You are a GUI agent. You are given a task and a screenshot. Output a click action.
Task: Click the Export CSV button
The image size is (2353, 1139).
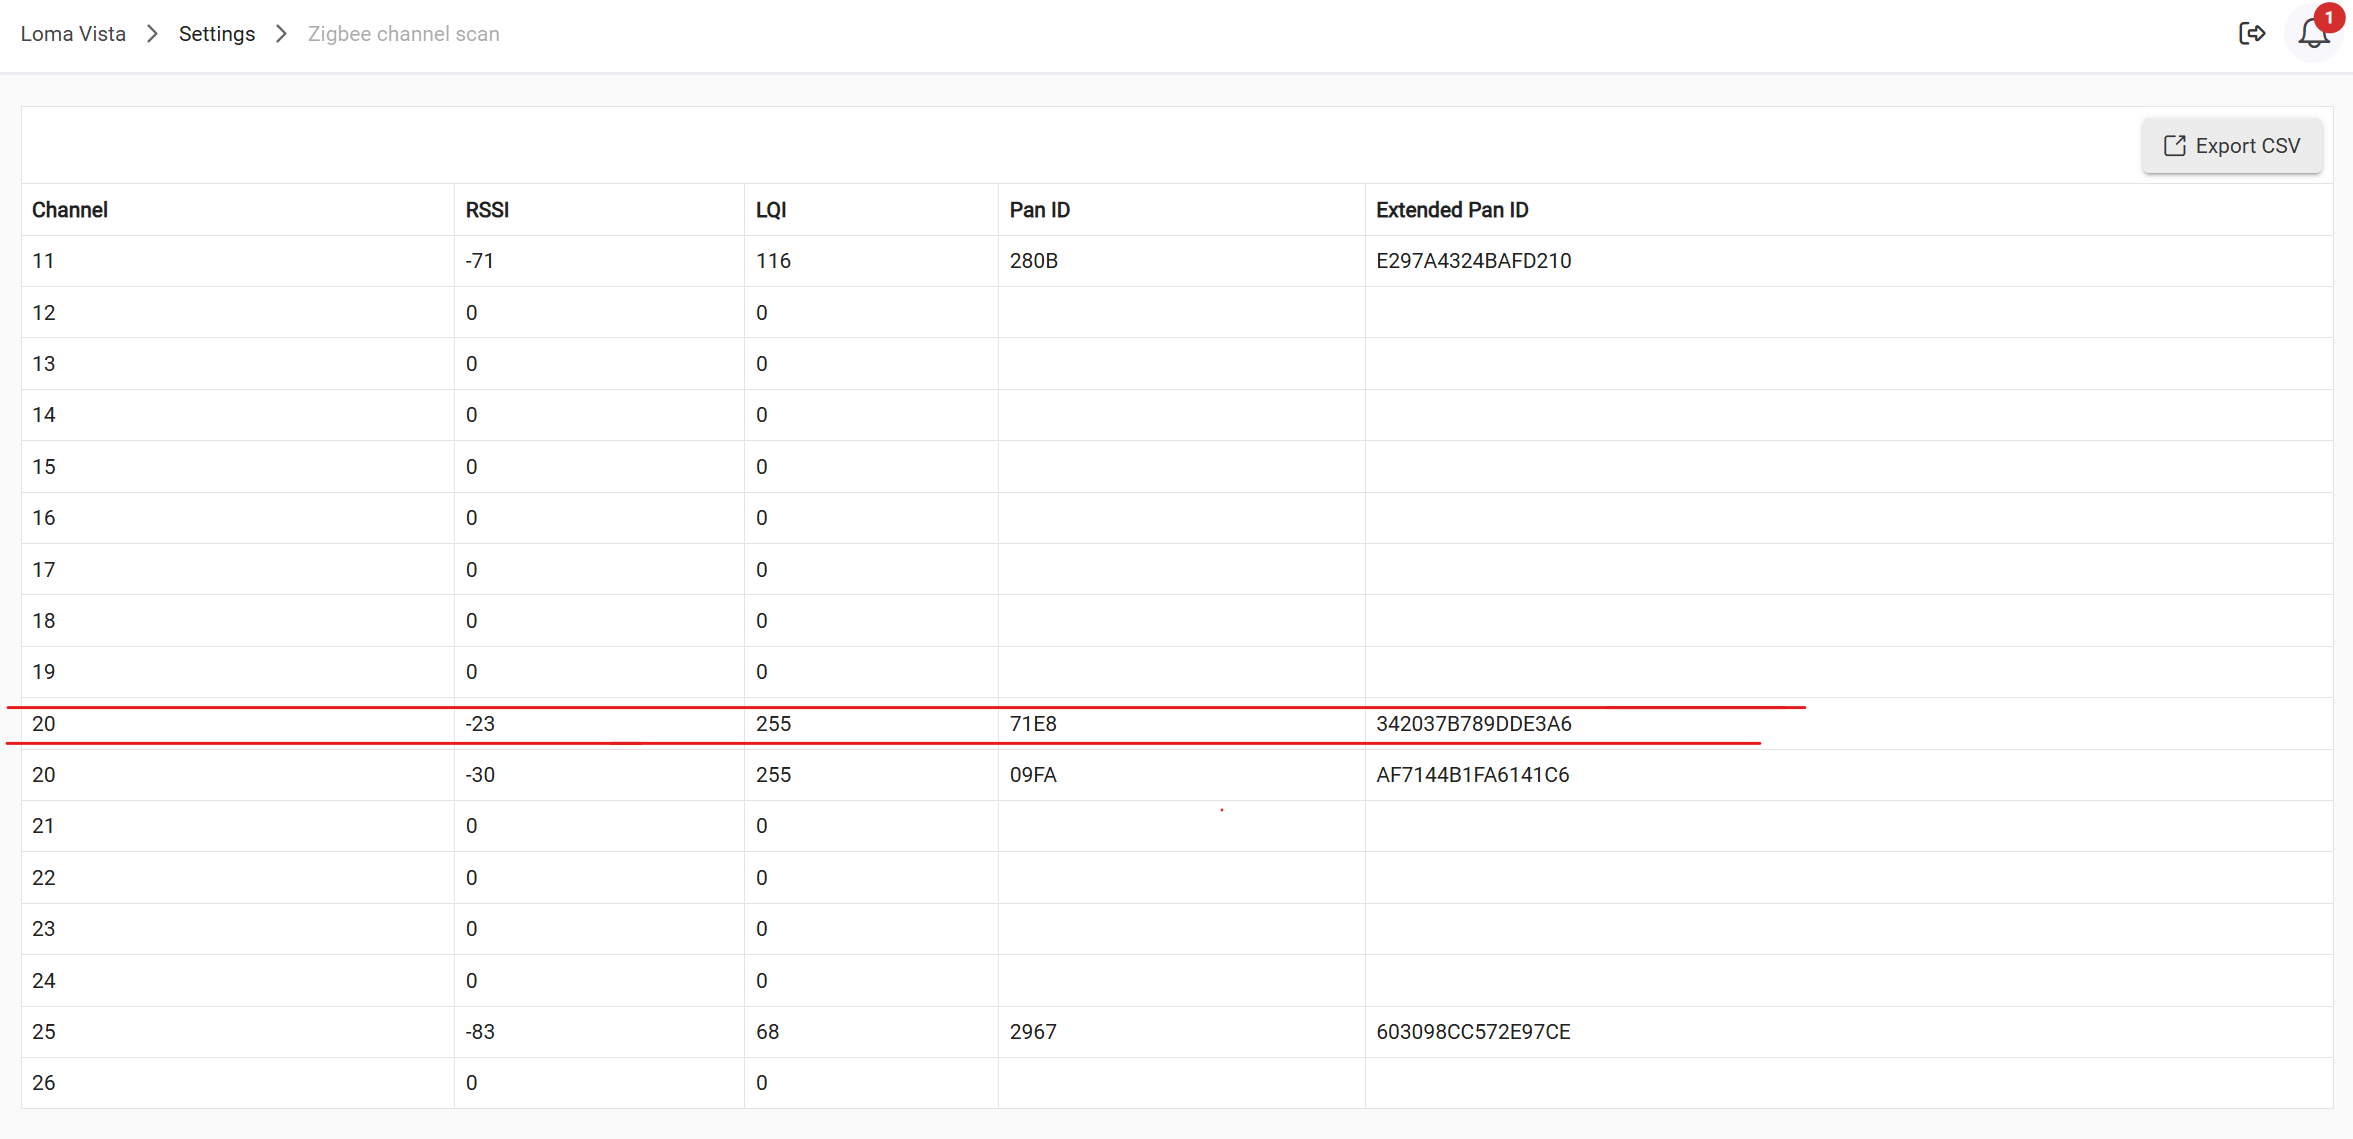(x=2231, y=146)
